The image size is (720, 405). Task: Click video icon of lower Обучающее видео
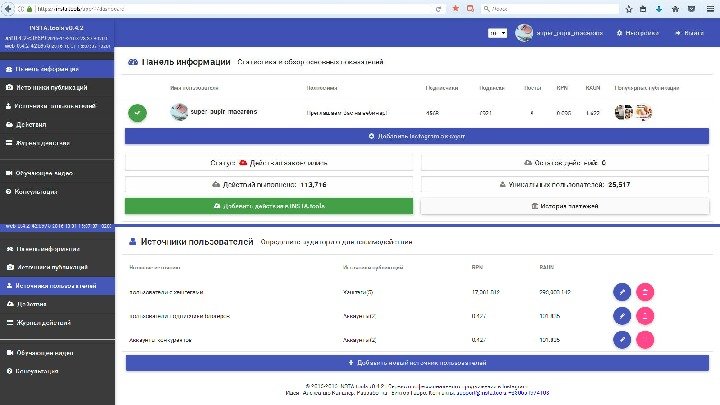point(10,353)
